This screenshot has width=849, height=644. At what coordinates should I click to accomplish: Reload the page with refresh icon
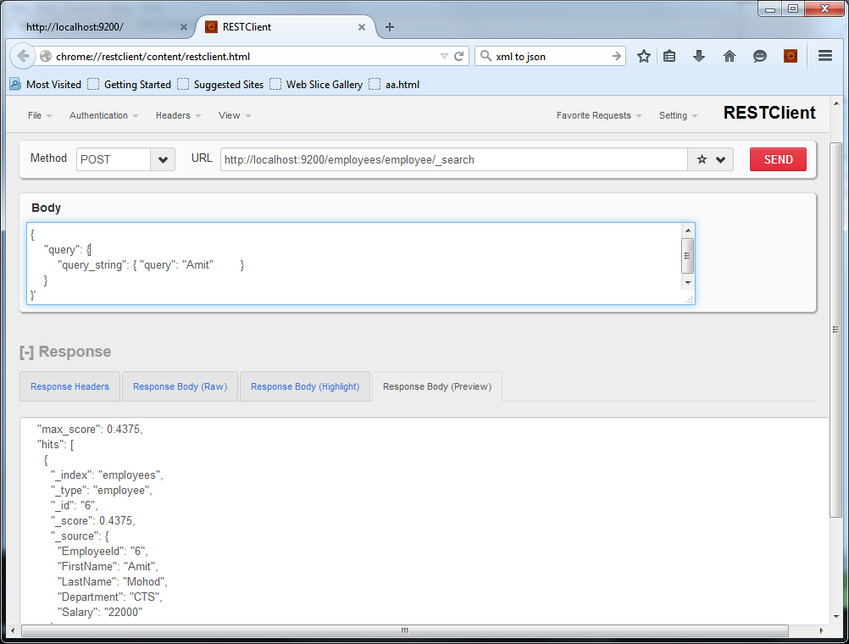[x=459, y=56]
